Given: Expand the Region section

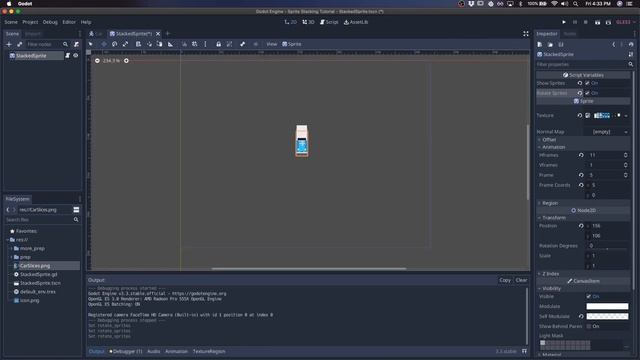Looking at the screenshot, I should tap(583, 203).
